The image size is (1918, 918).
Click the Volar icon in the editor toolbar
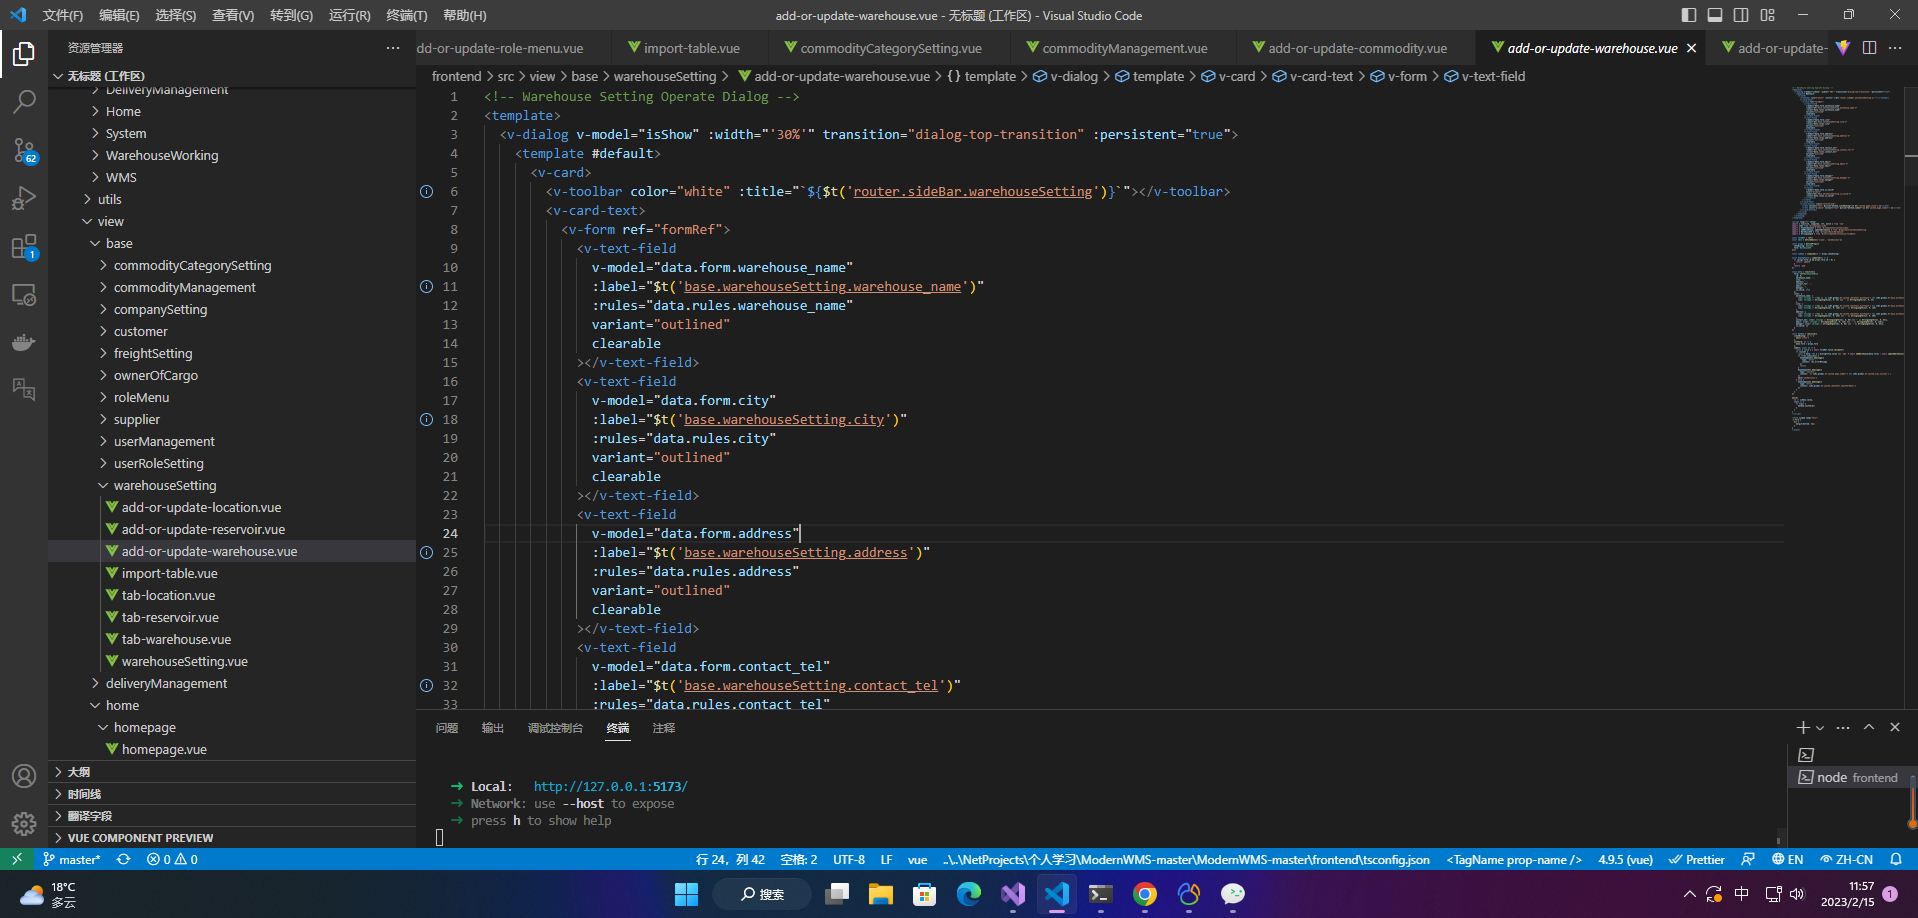[x=1843, y=48]
